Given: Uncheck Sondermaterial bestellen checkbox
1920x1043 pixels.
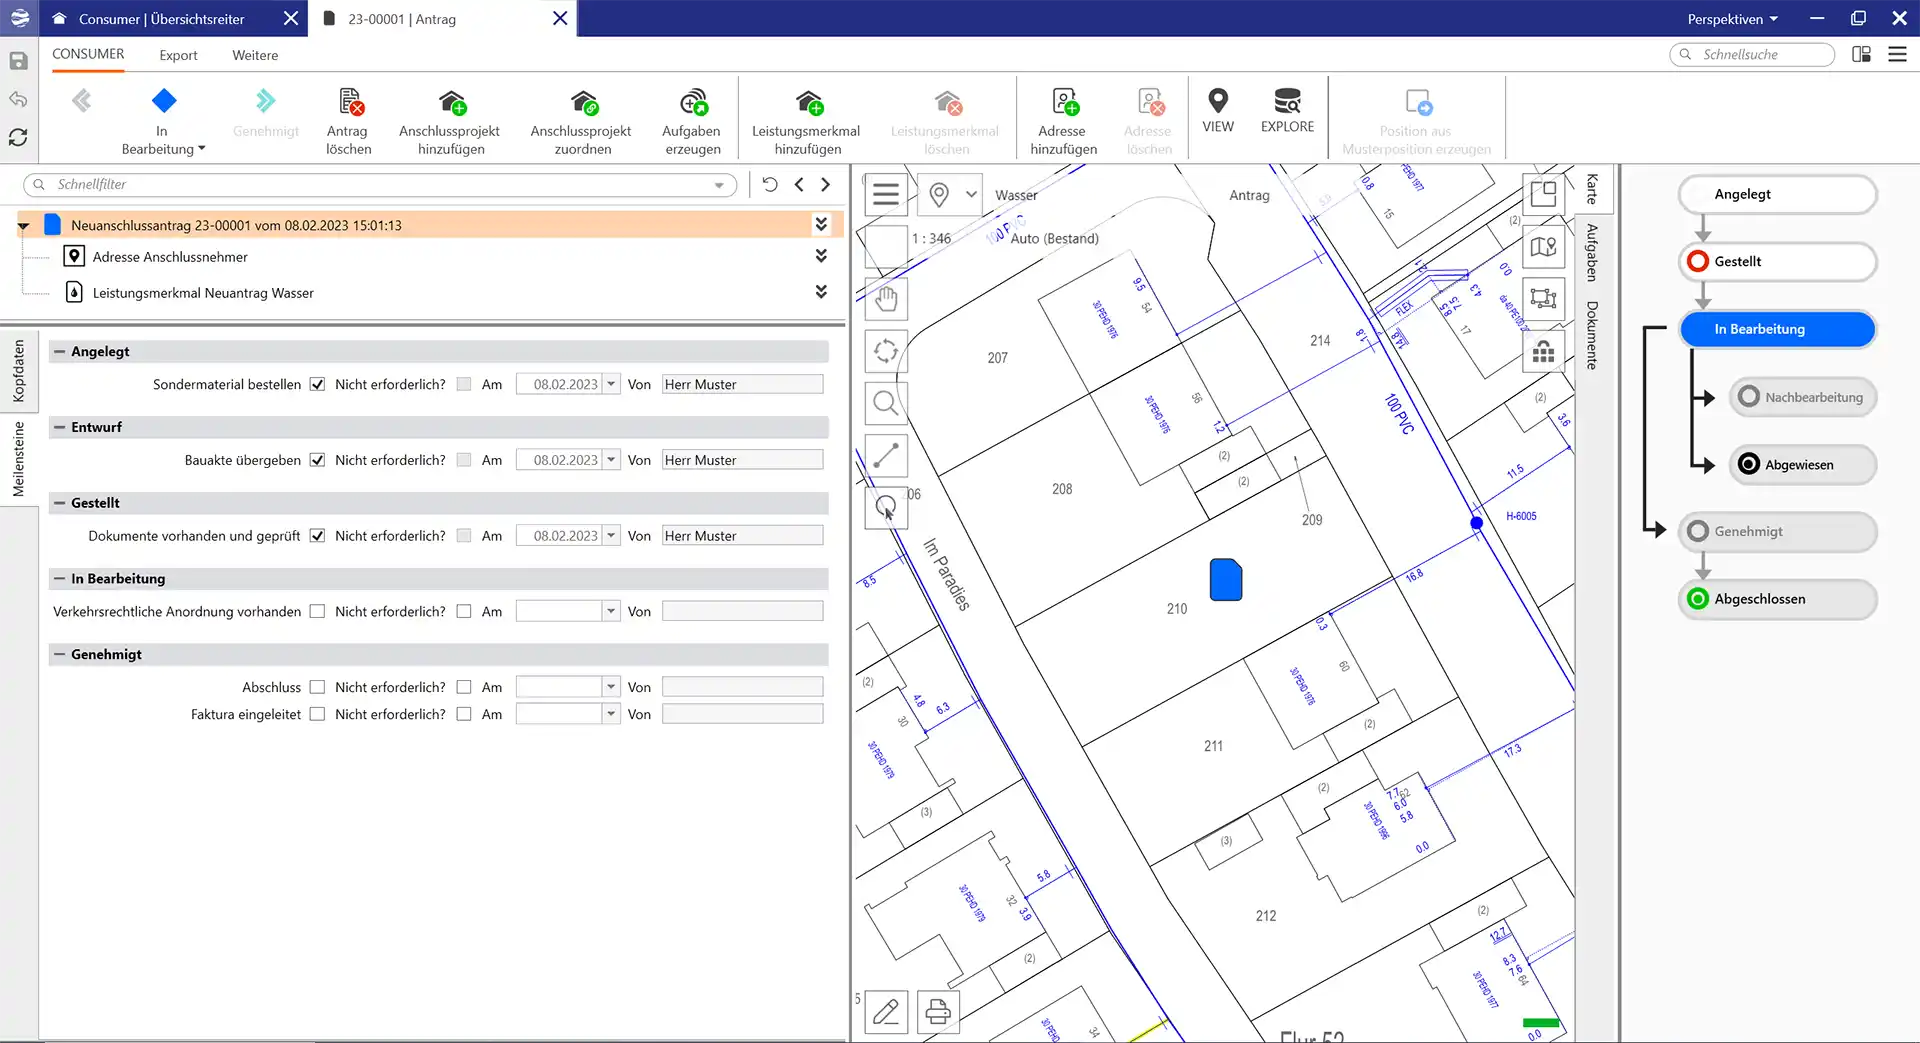Looking at the screenshot, I should pyautogui.click(x=317, y=384).
